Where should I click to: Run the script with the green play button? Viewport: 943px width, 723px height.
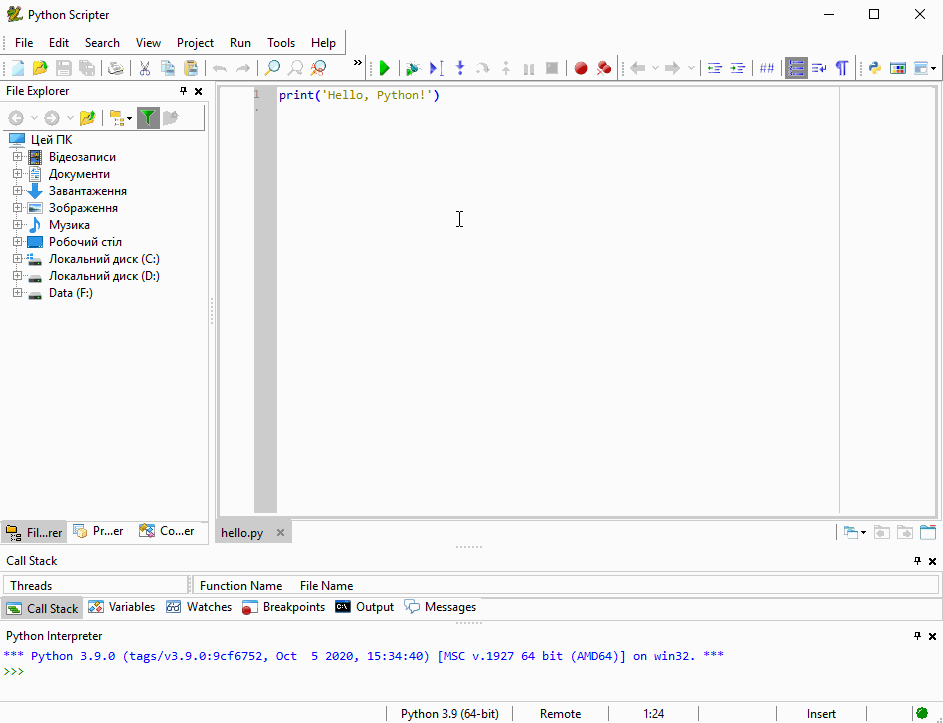[384, 68]
